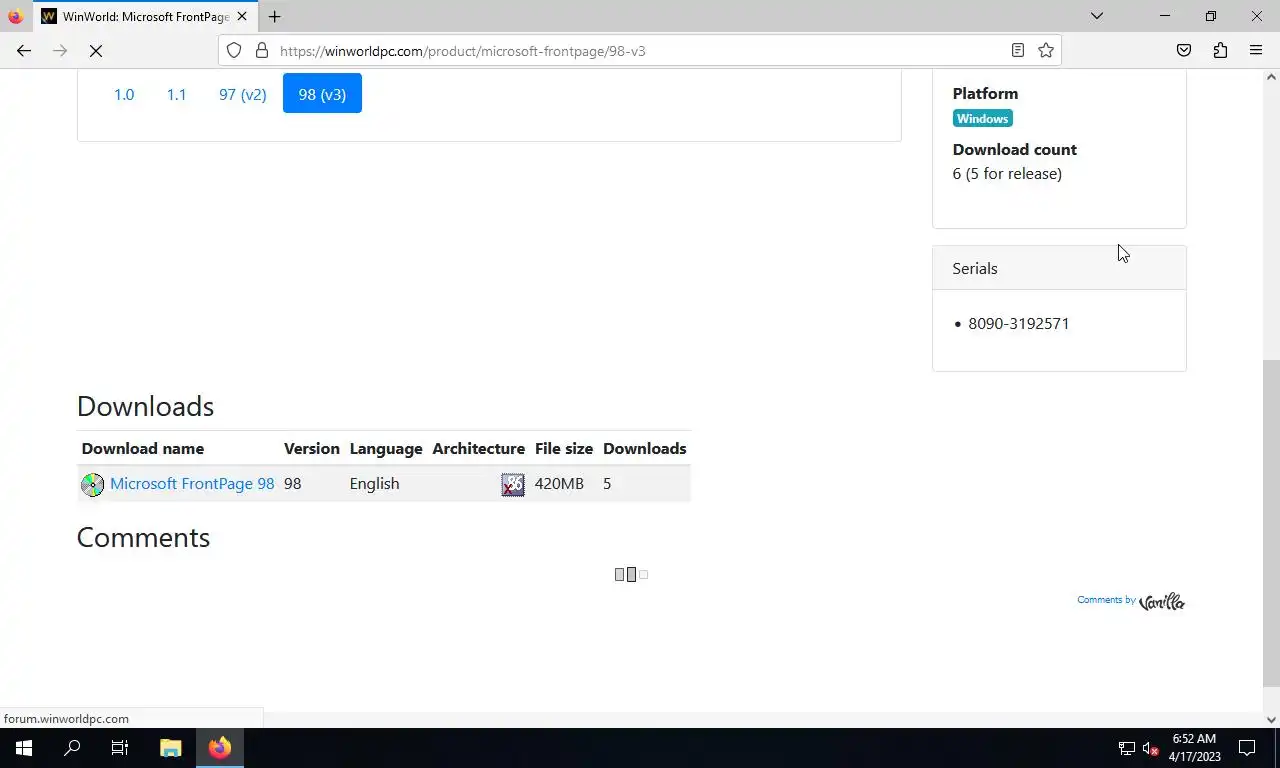
Task: Select version 98 (v3) tab
Action: pyautogui.click(x=322, y=94)
